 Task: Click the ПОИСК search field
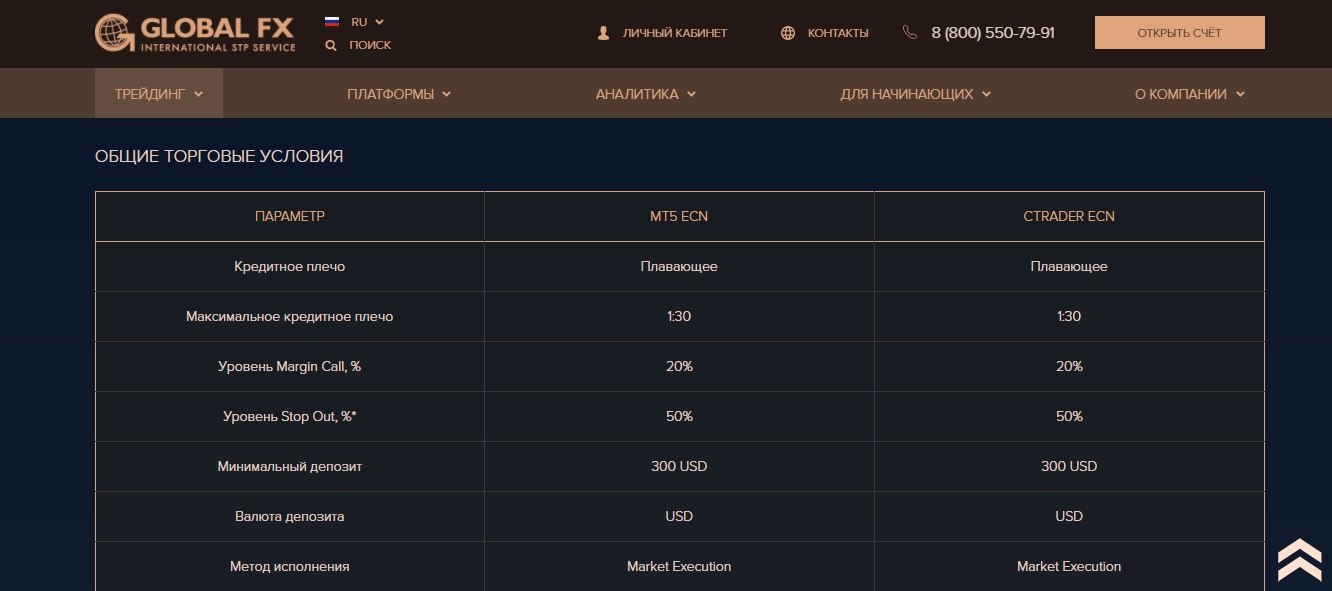click(x=371, y=45)
